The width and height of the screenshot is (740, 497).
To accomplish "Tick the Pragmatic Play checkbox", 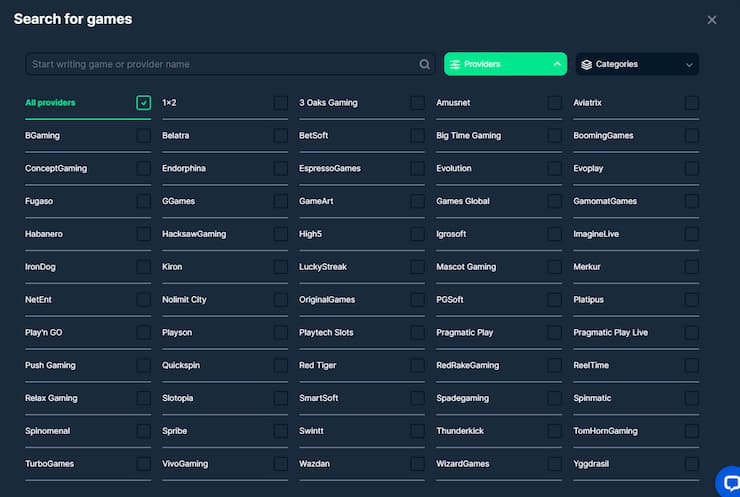I will pyautogui.click(x=555, y=332).
